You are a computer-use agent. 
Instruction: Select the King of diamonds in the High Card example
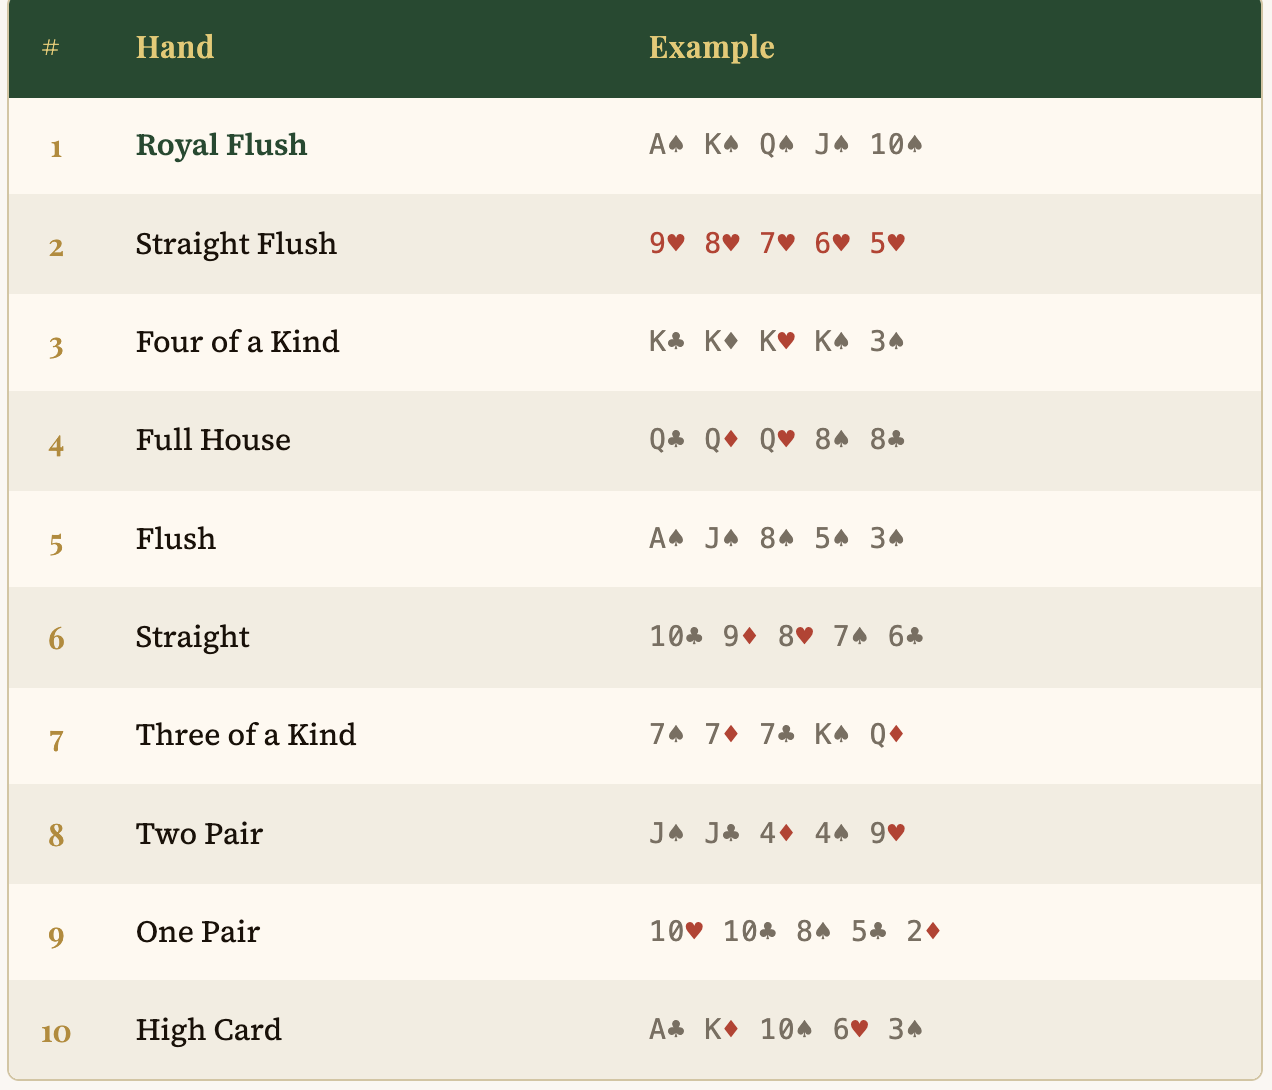tap(721, 1030)
